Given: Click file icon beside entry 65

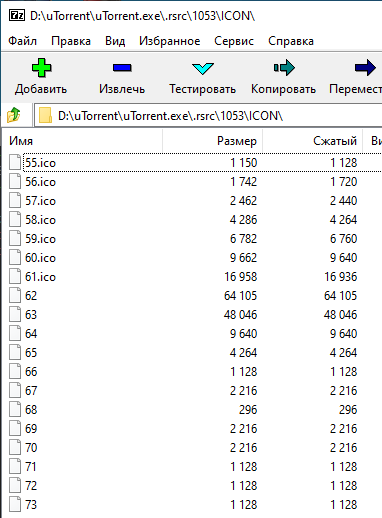Looking at the screenshot, I should click(15, 352).
